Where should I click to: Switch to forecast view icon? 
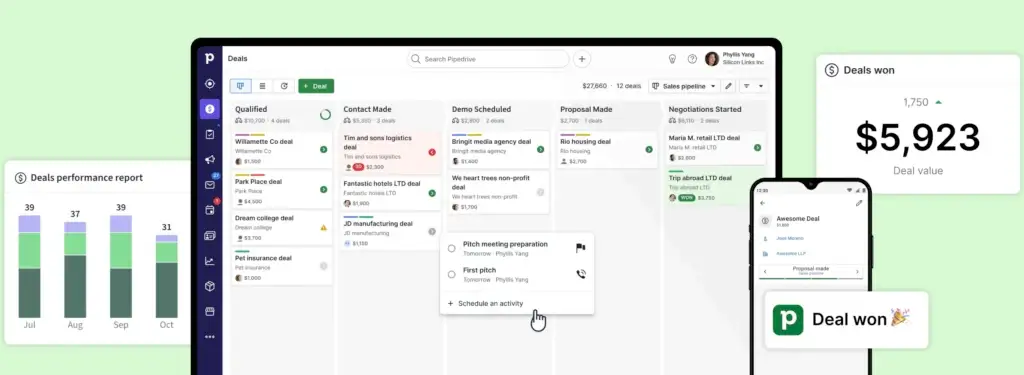pyautogui.click(x=283, y=86)
